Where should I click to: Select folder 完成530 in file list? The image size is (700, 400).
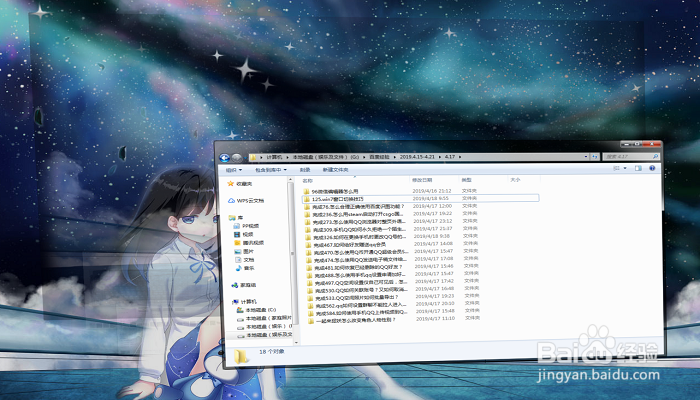(358, 291)
